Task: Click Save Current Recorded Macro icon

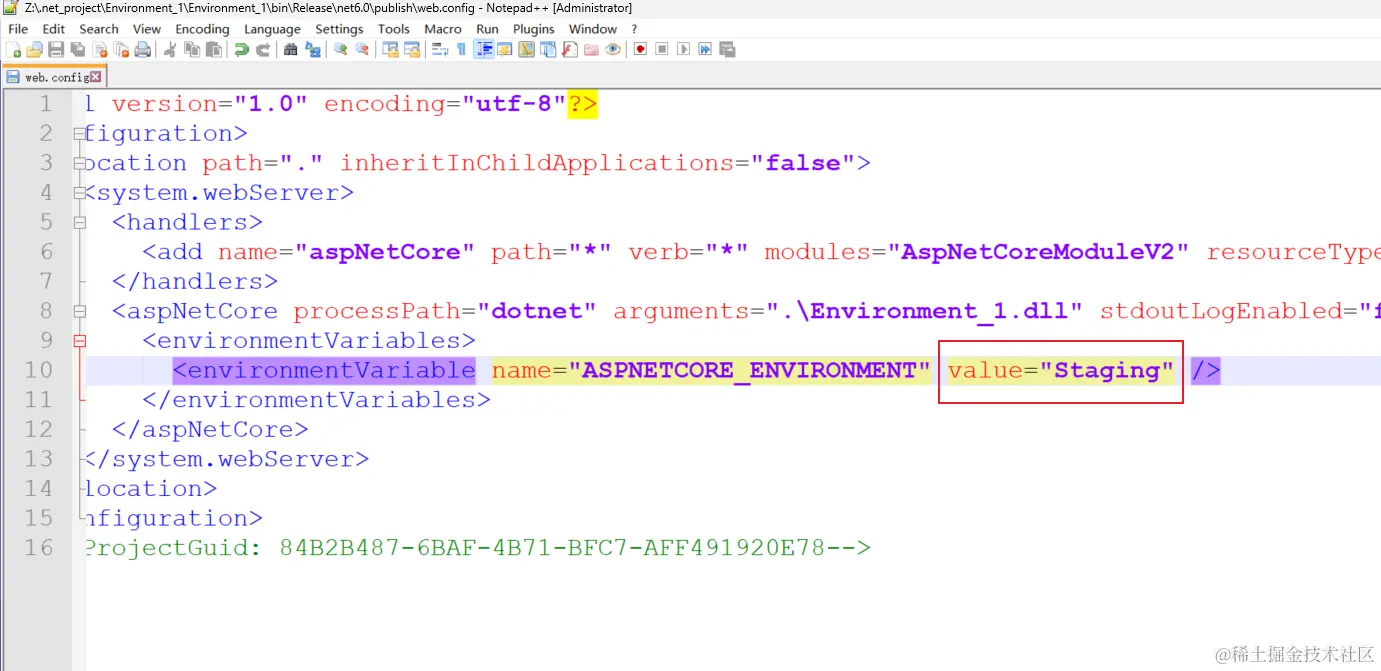Action: (726, 49)
